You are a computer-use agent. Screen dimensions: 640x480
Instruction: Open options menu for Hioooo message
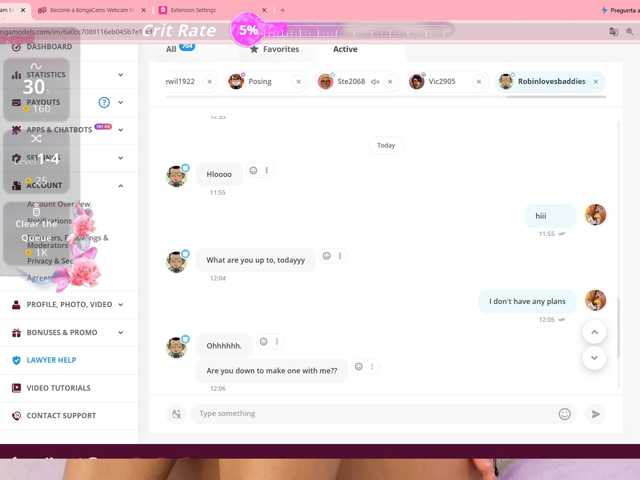point(267,171)
